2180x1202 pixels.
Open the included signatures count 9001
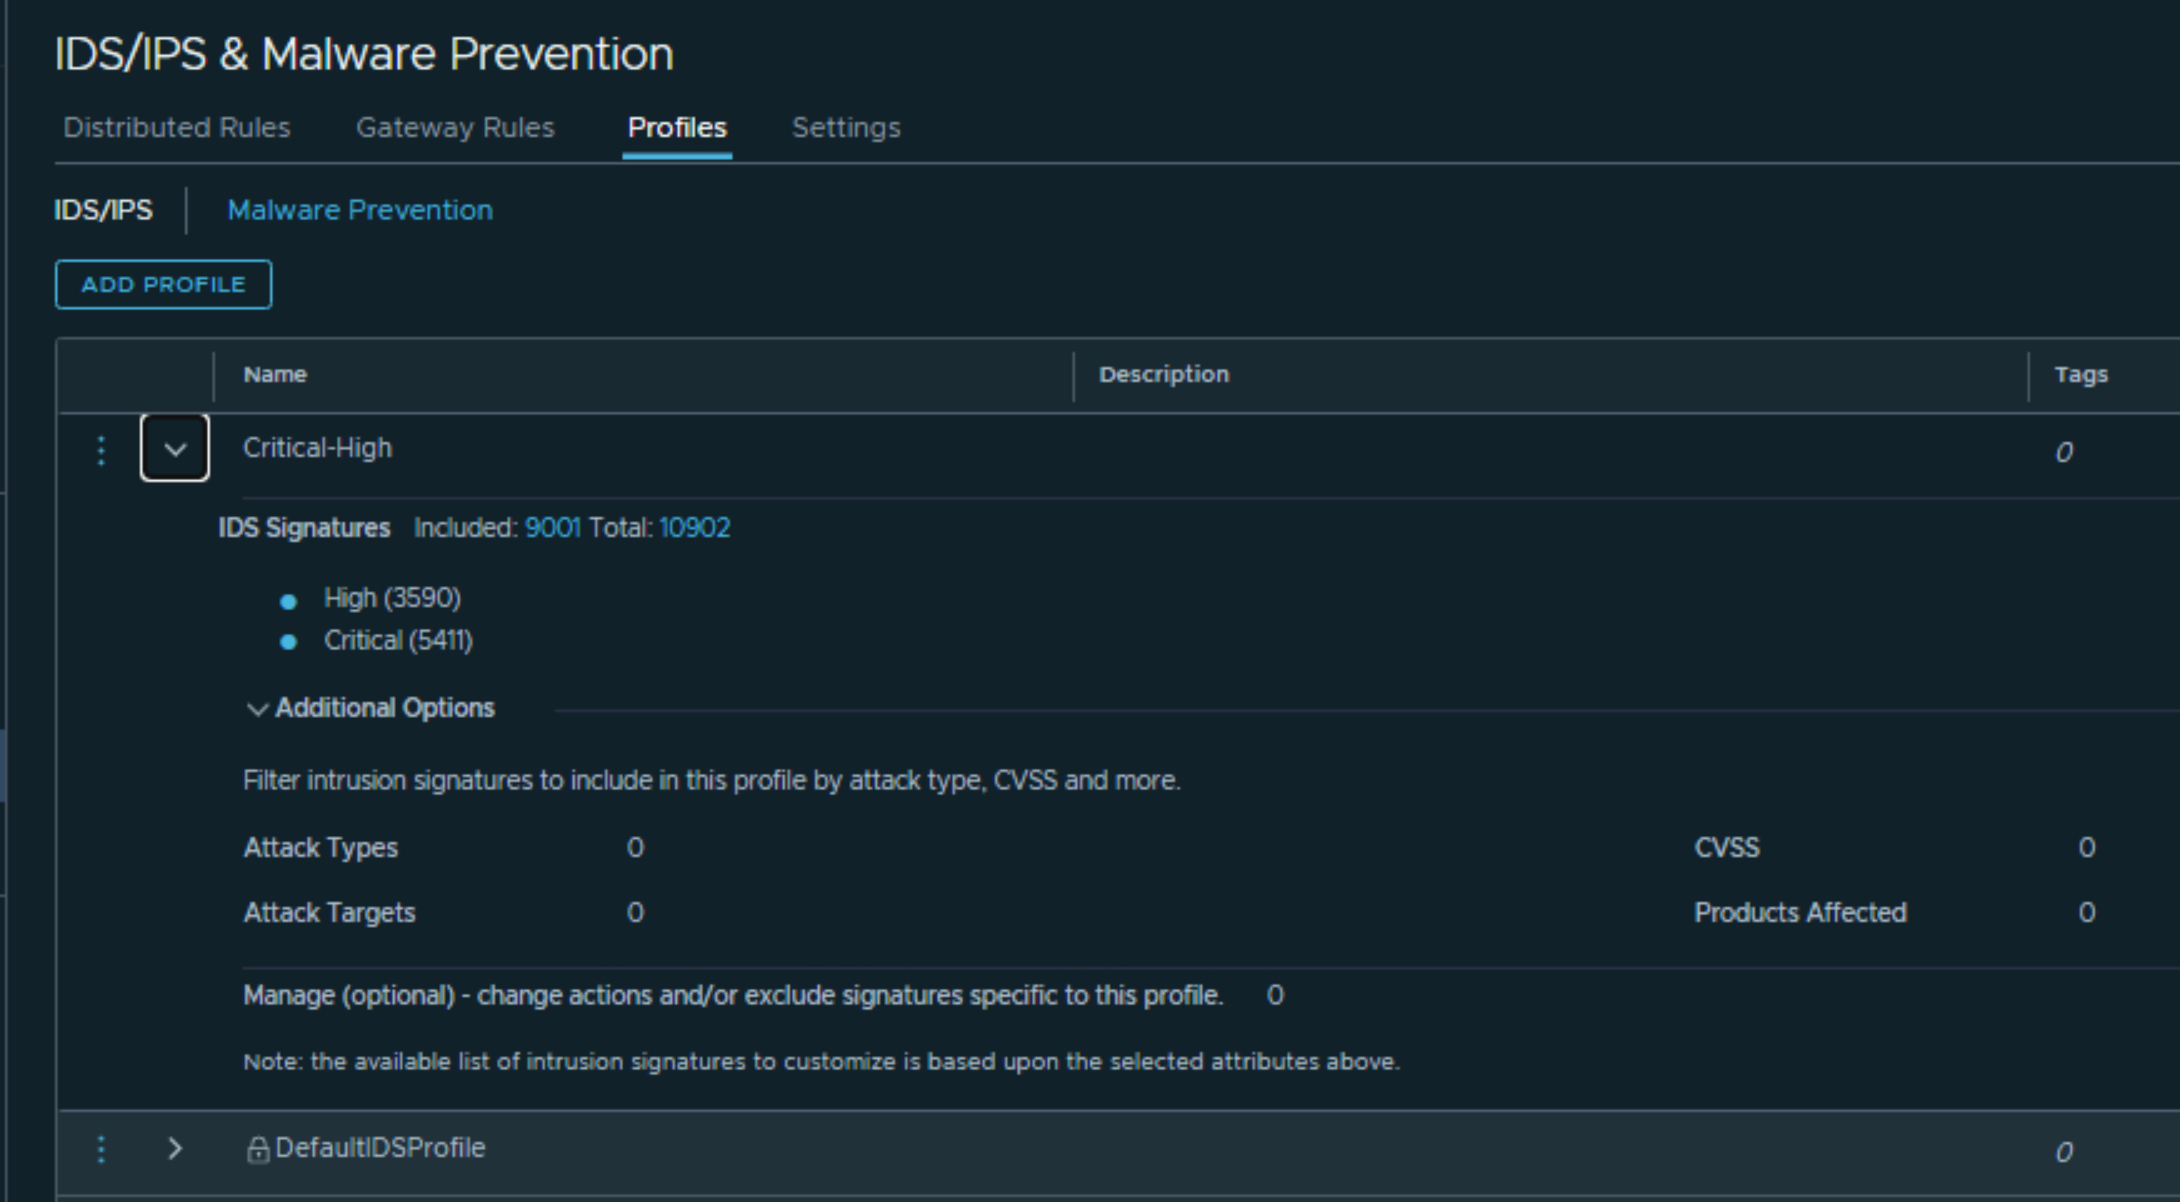click(552, 528)
